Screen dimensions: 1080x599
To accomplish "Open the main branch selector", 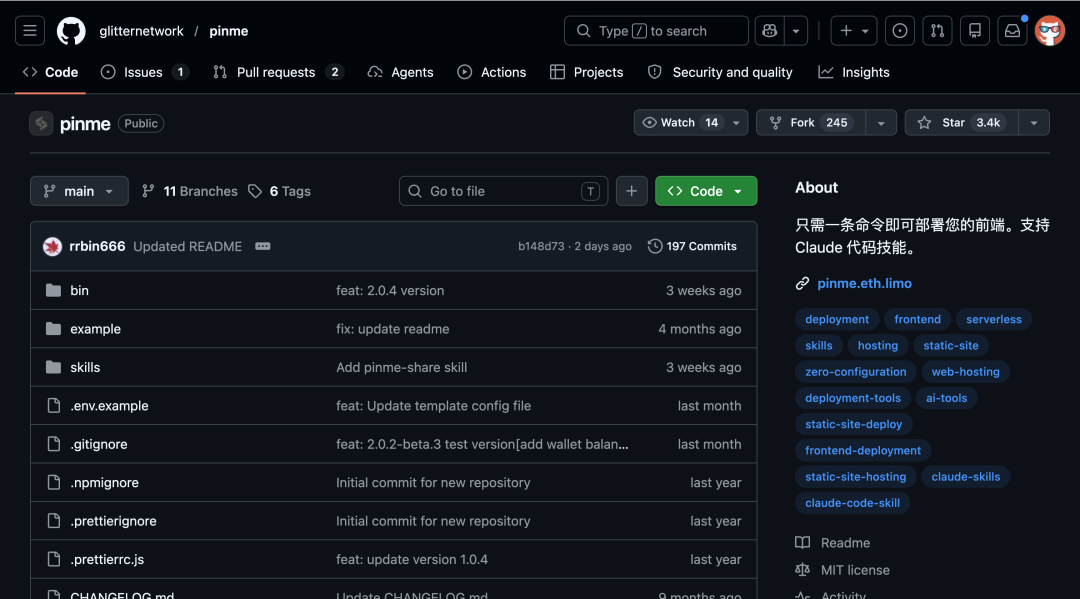I will 79,191.
